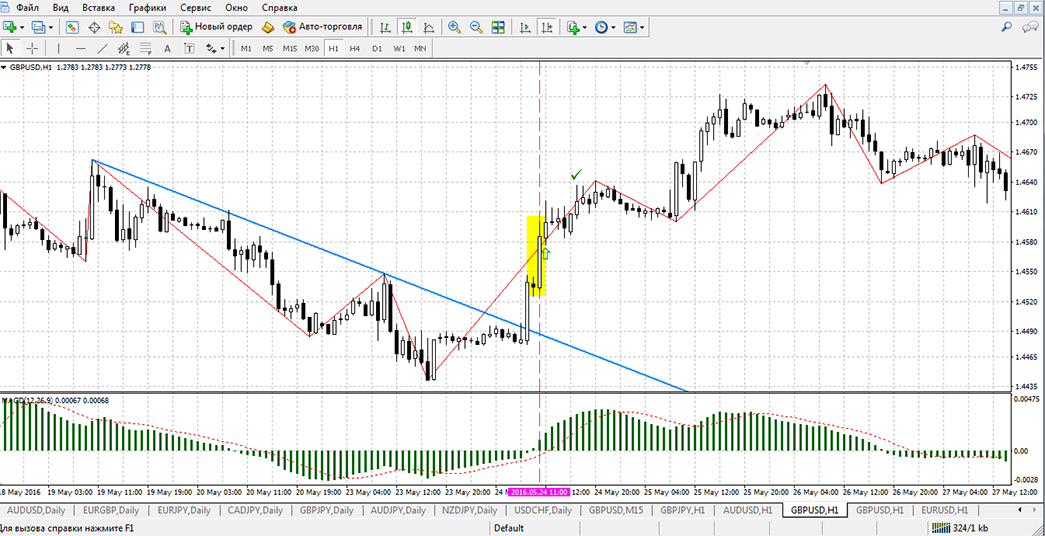
Task: Launch MetaEditor via yellow book icon
Action: tap(268, 27)
